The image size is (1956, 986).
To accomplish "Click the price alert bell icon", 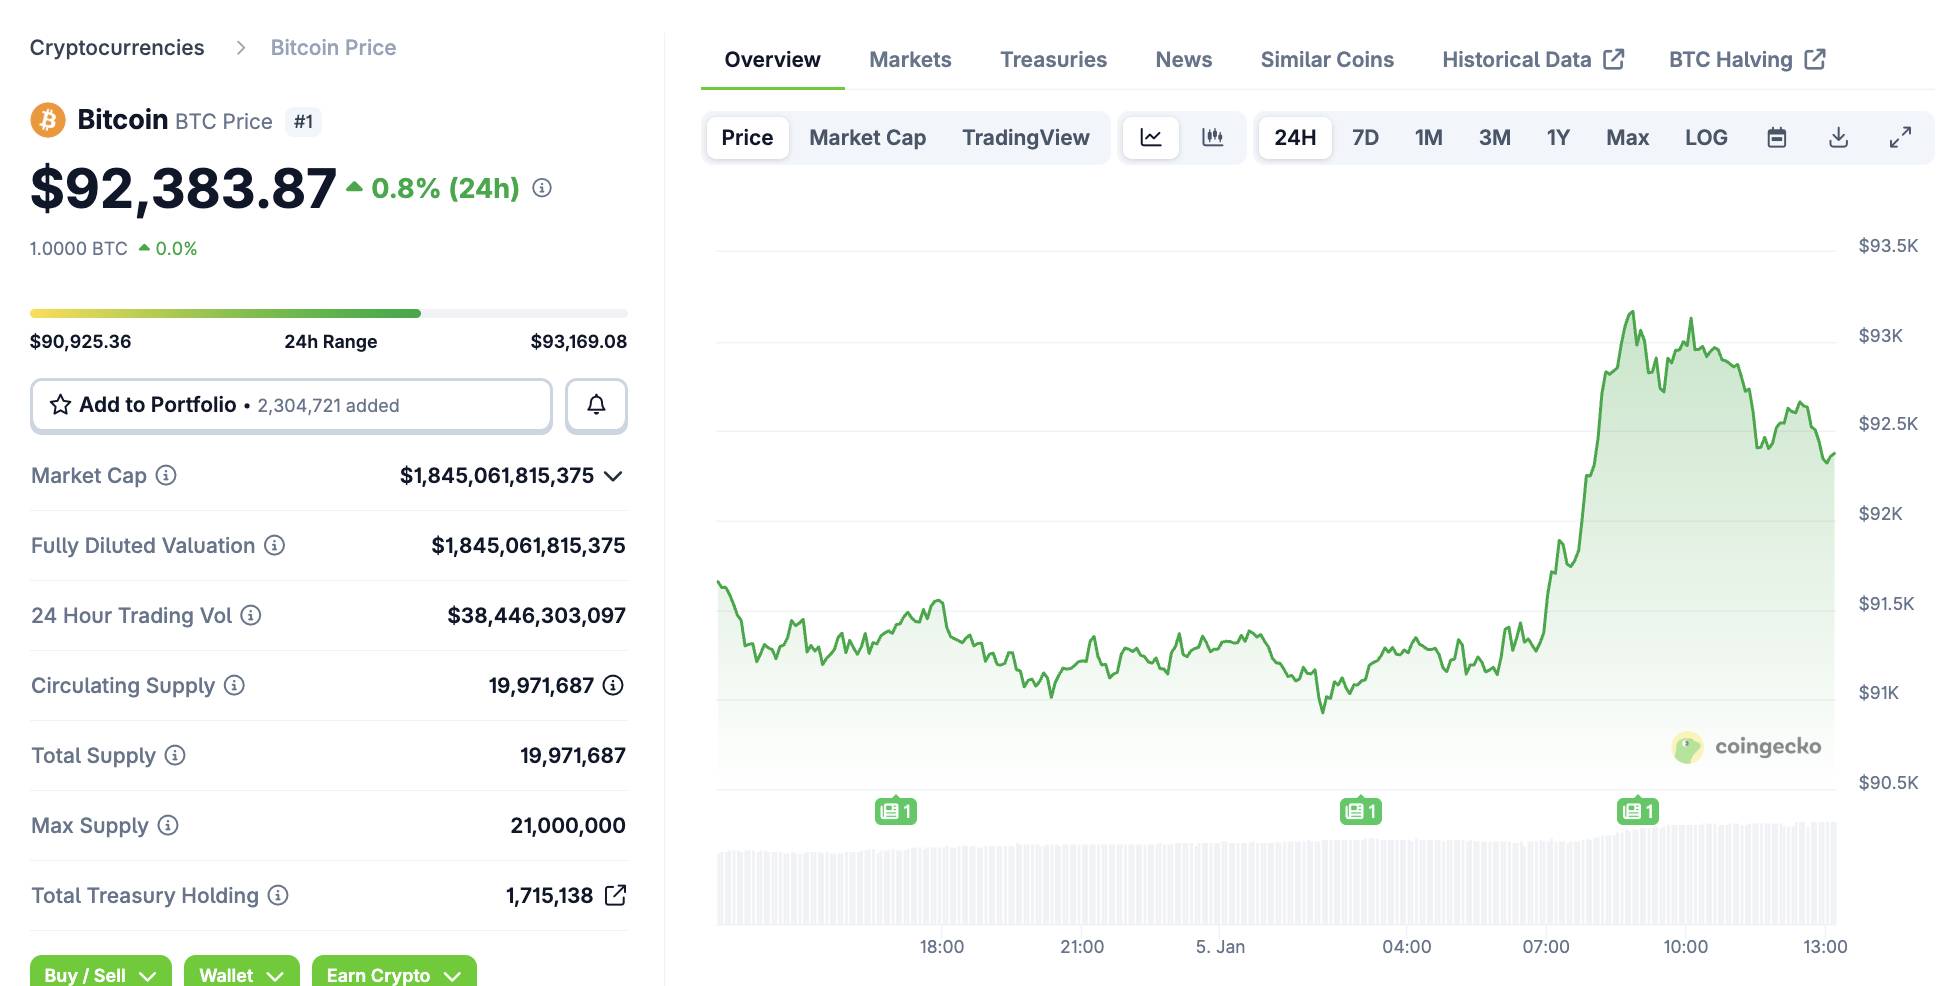I will [596, 405].
